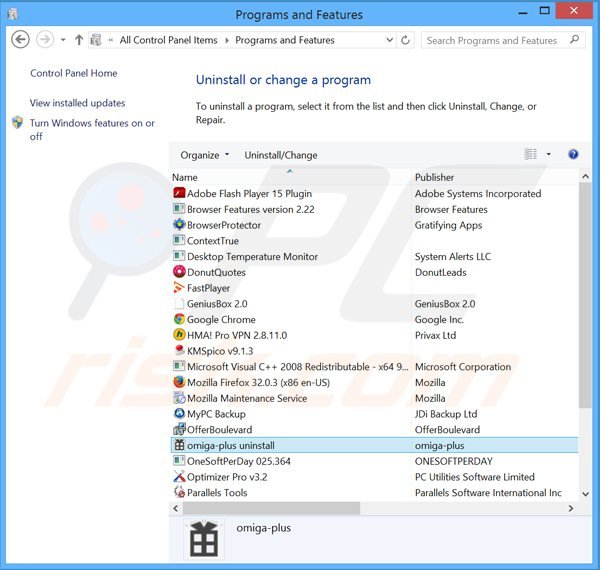
Task: Click All Control Panel Items breadcrumb
Action: click(168, 40)
